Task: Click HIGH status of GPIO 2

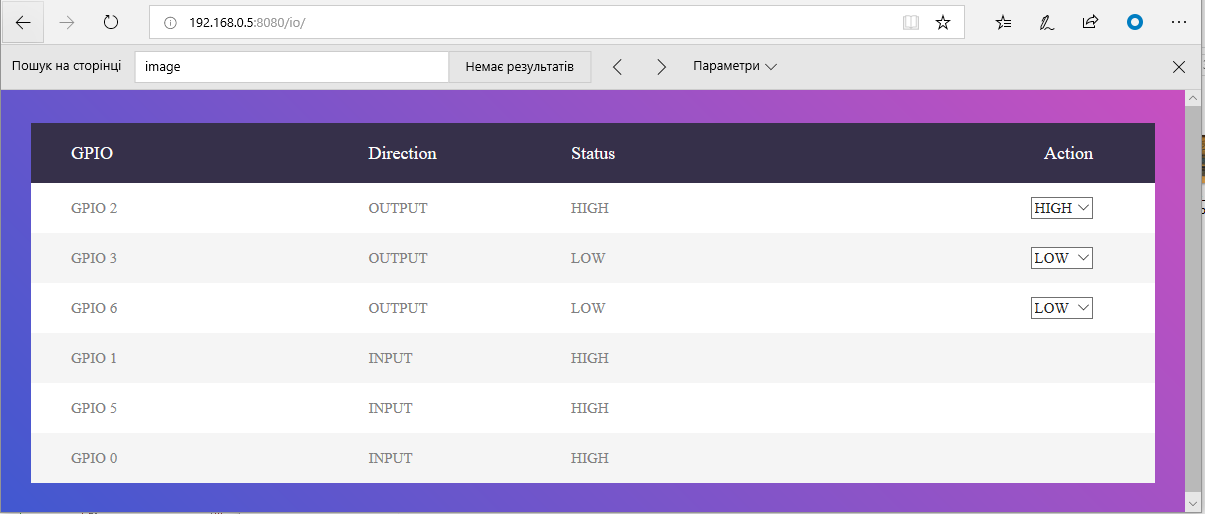Action: click(x=590, y=208)
